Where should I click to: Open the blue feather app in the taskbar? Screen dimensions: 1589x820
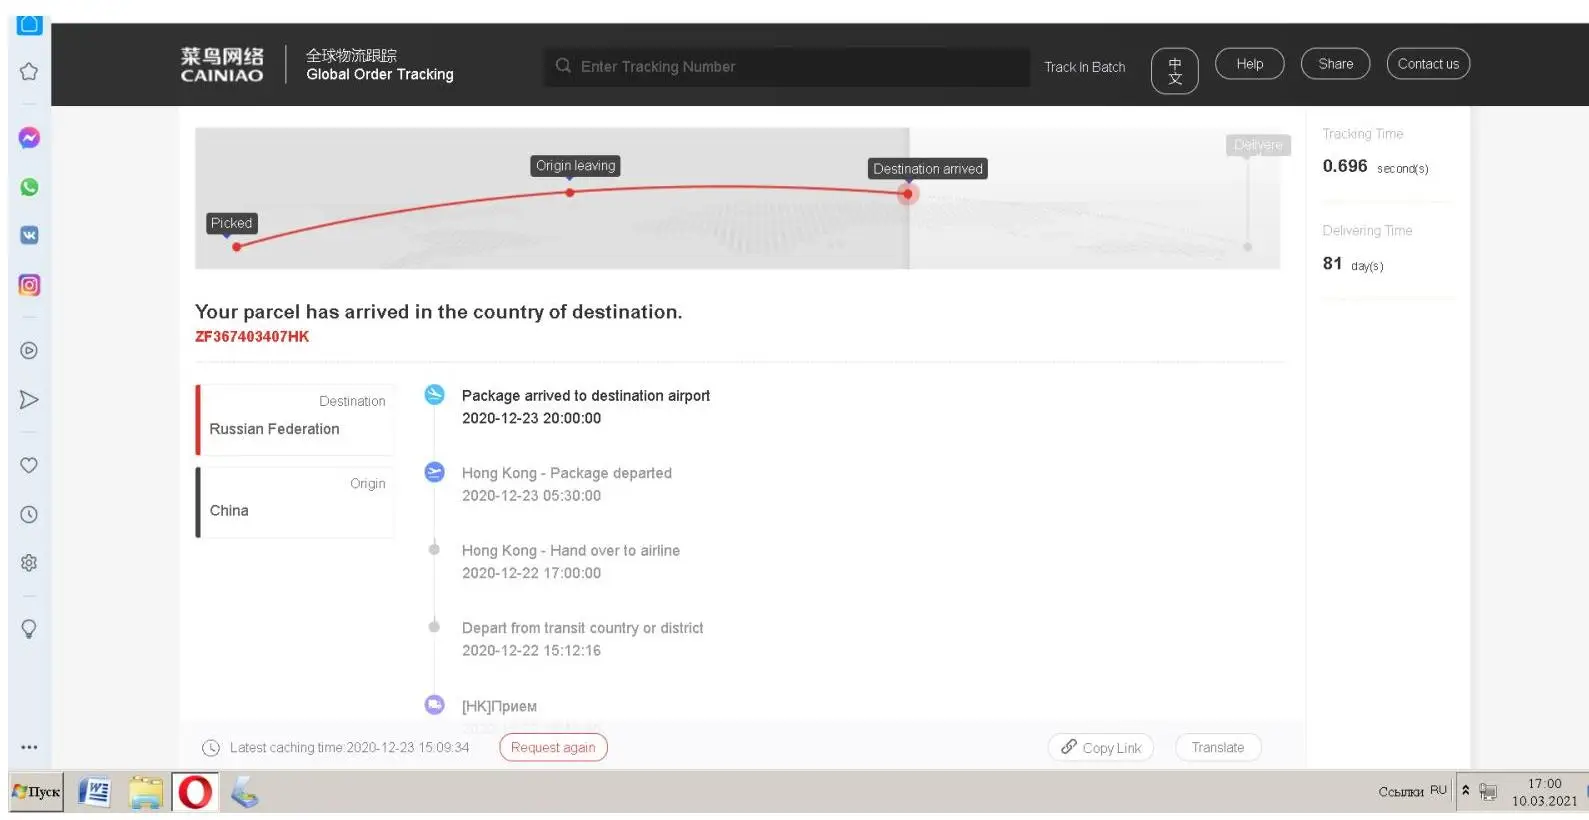[244, 793]
